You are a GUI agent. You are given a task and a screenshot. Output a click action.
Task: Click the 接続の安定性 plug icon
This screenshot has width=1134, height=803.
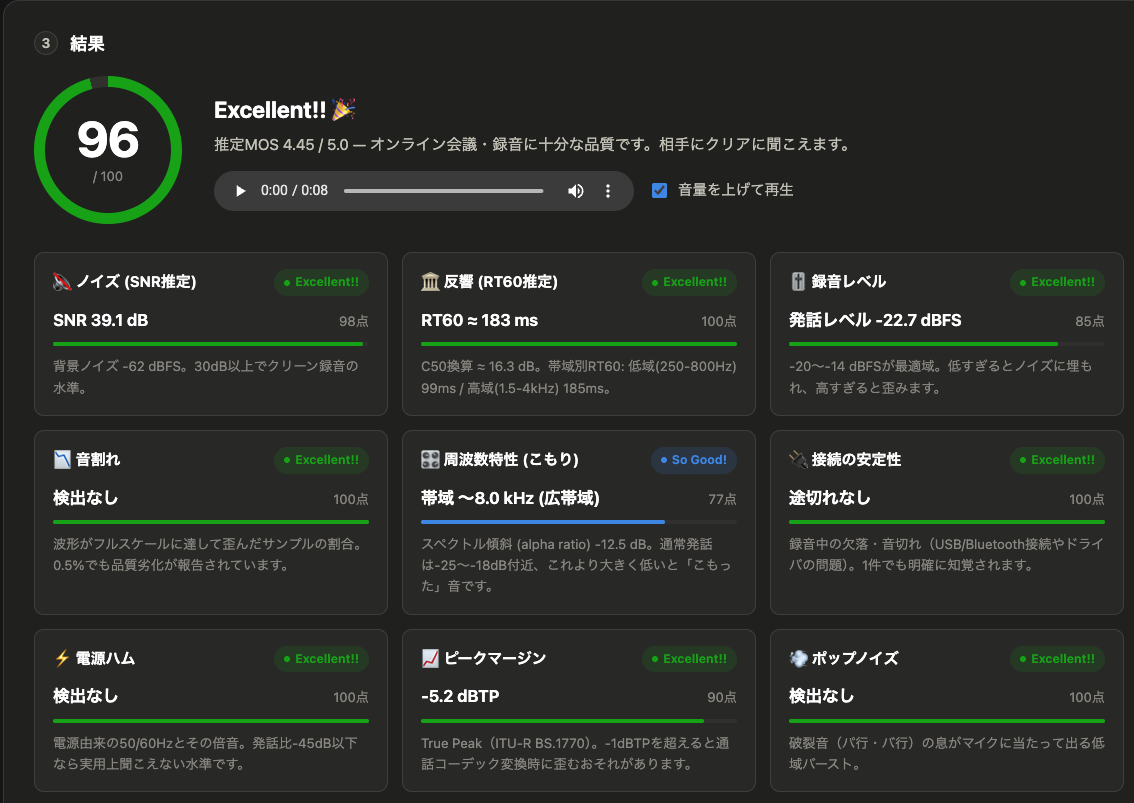[x=798, y=459]
